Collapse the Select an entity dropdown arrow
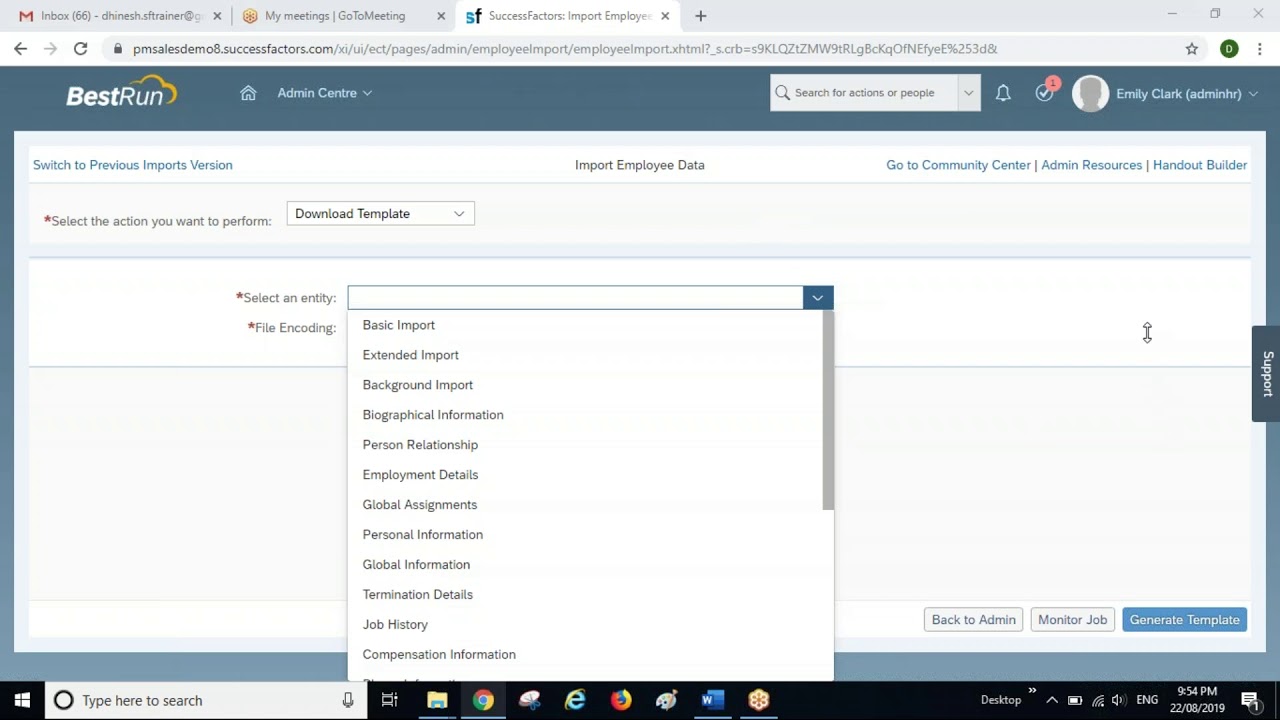Image resolution: width=1280 pixels, height=720 pixels. 817,297
